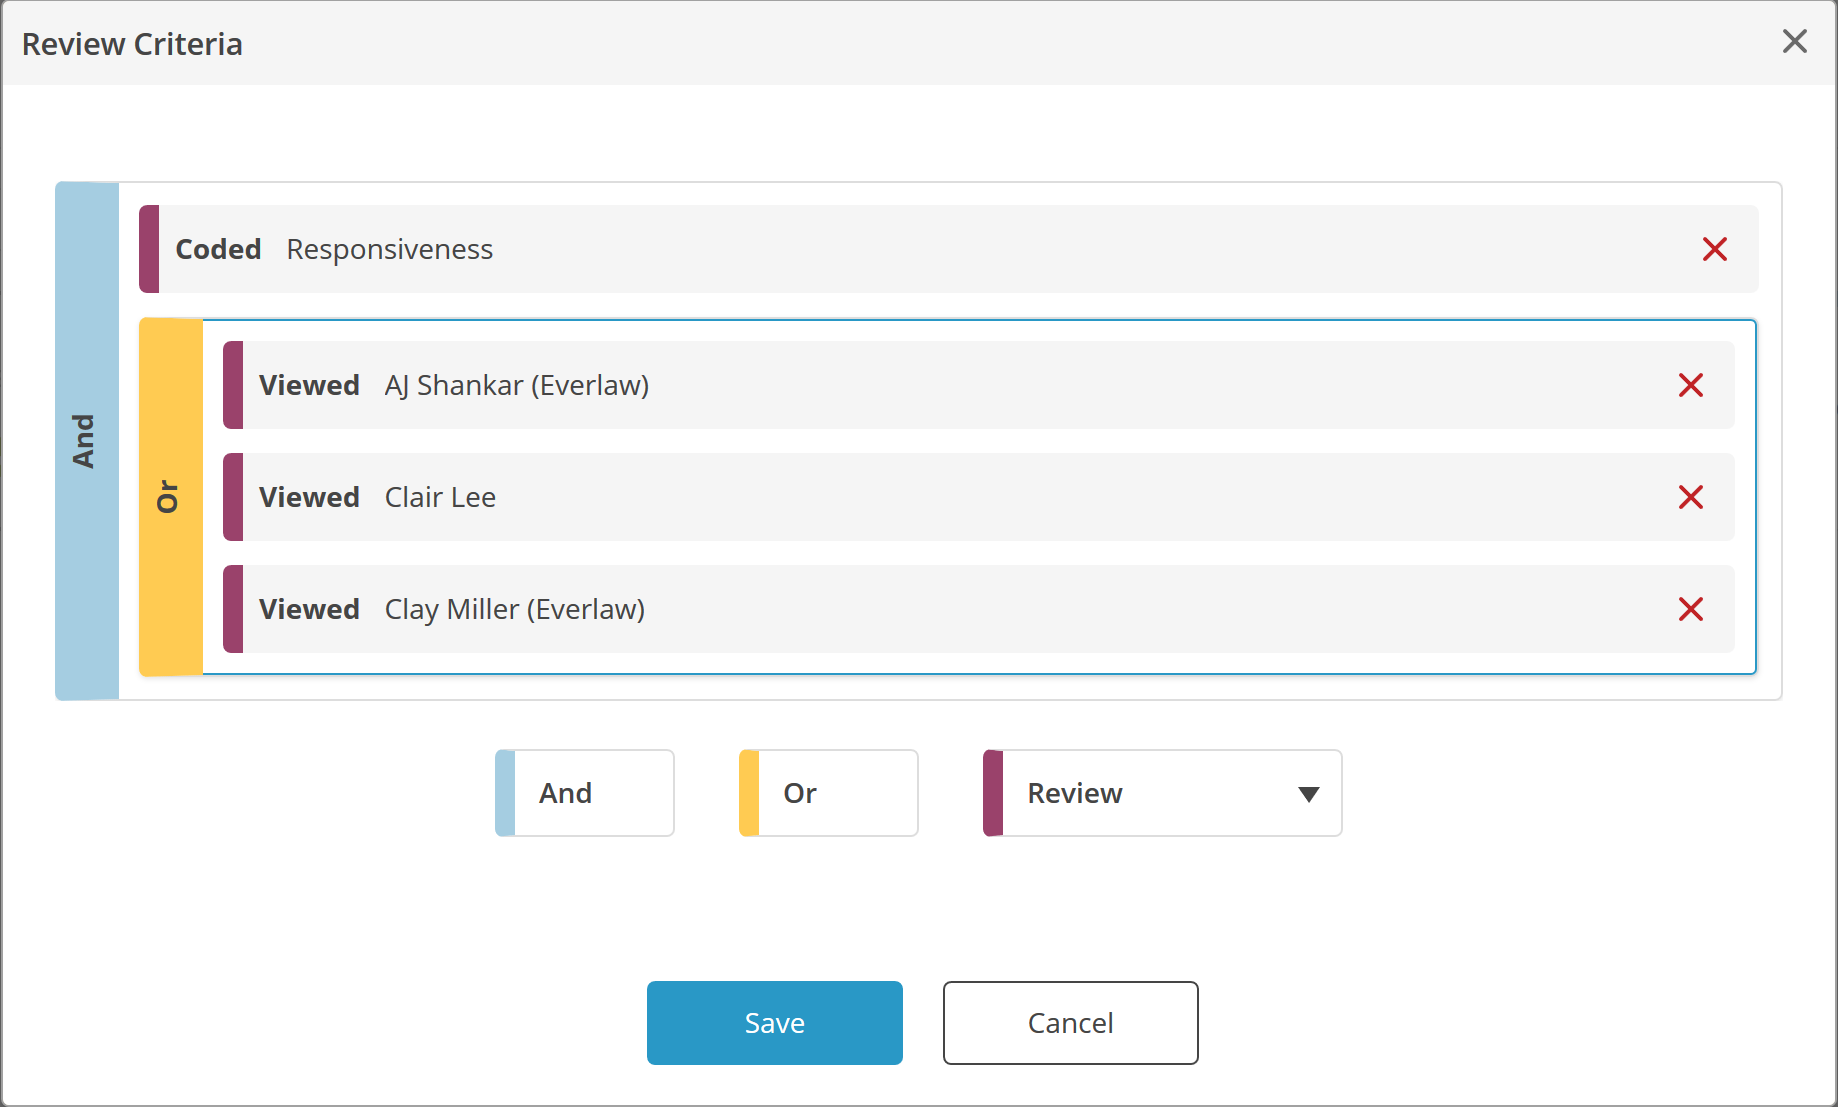Delete the Viewed AJ Shankar (Everlaw) criterion

[x=1691, y=385]
